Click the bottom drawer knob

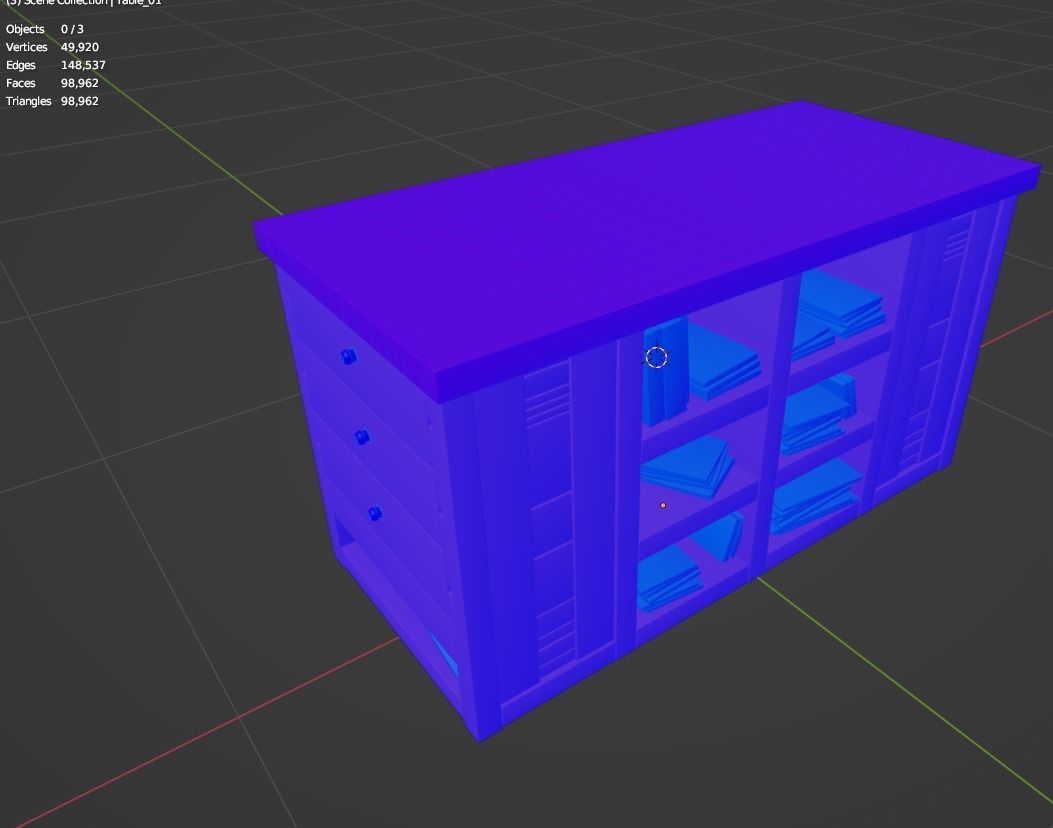point(375,514)
